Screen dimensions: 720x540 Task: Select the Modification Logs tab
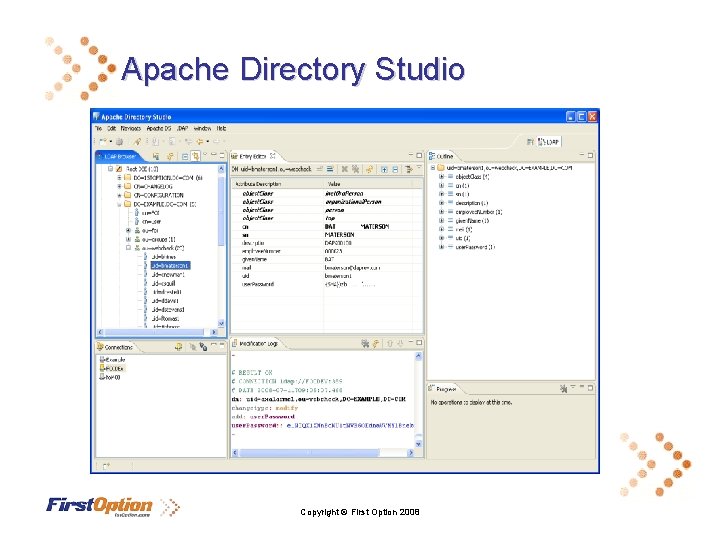point(255,343)
